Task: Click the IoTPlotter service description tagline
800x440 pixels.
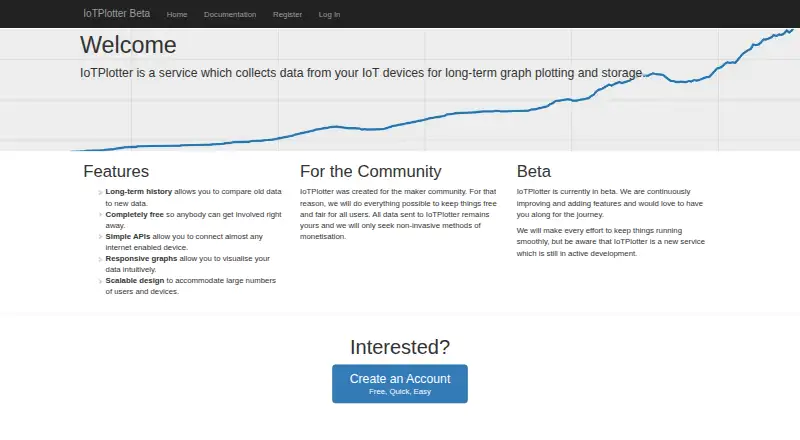Action: 363,73
